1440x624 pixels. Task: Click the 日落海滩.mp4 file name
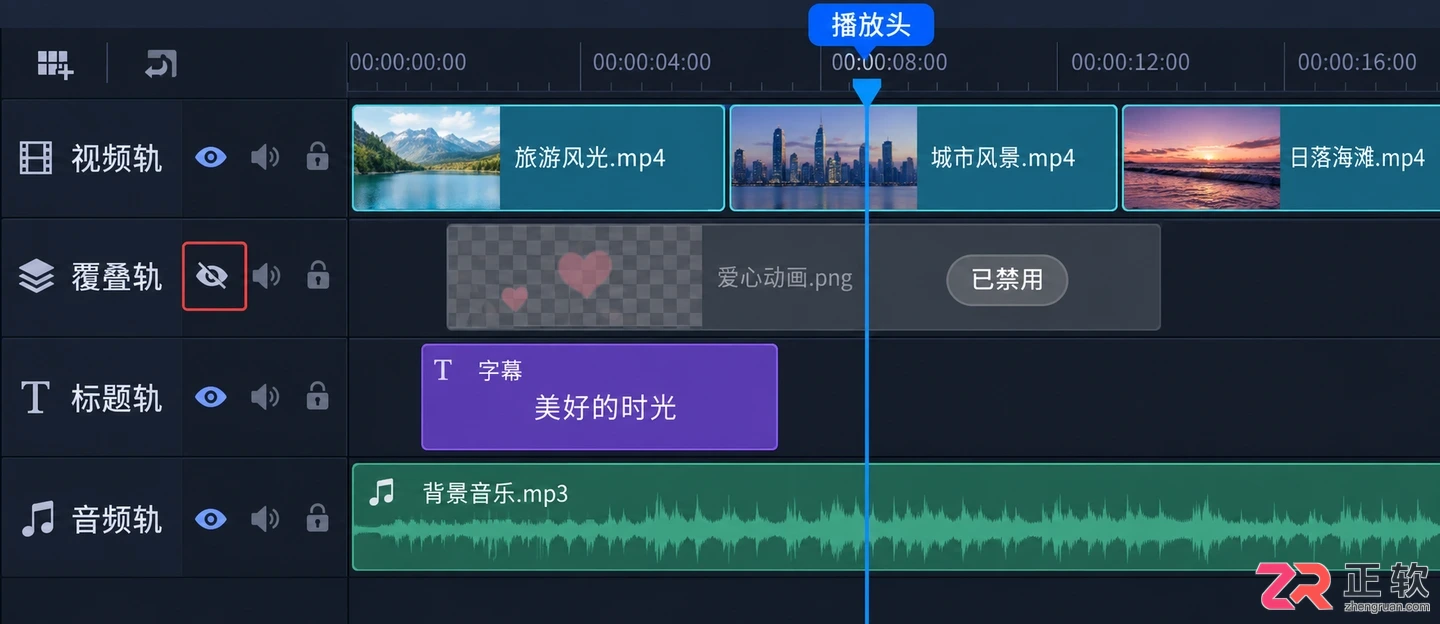[1357, 158]
